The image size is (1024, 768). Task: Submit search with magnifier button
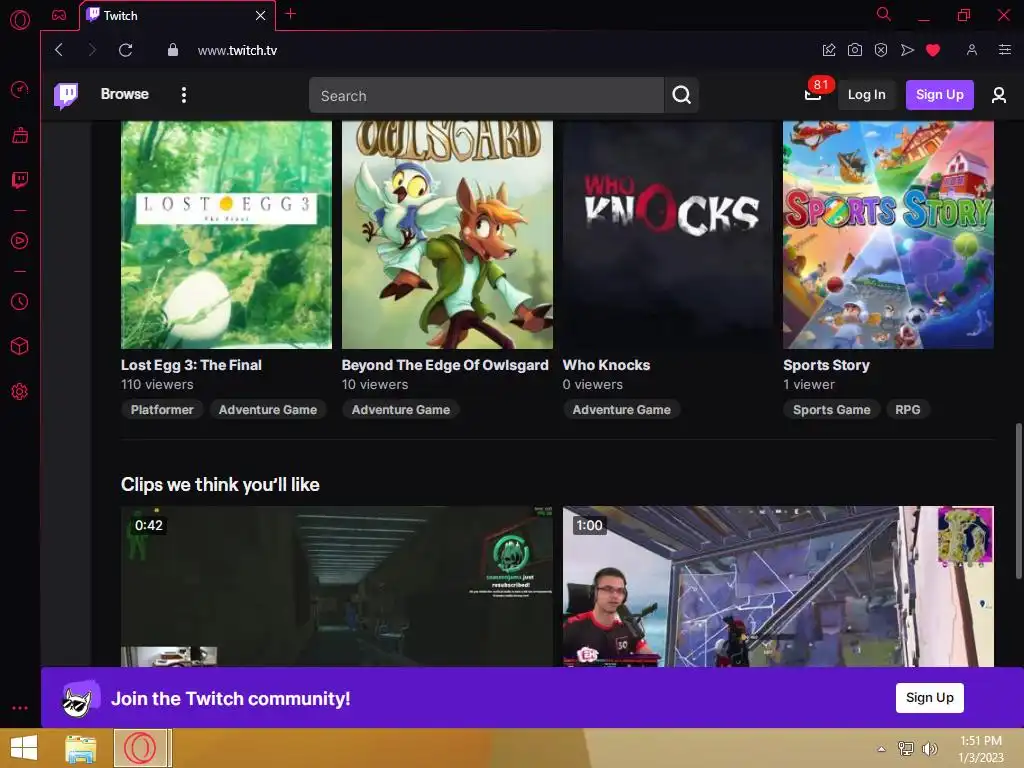682,95
